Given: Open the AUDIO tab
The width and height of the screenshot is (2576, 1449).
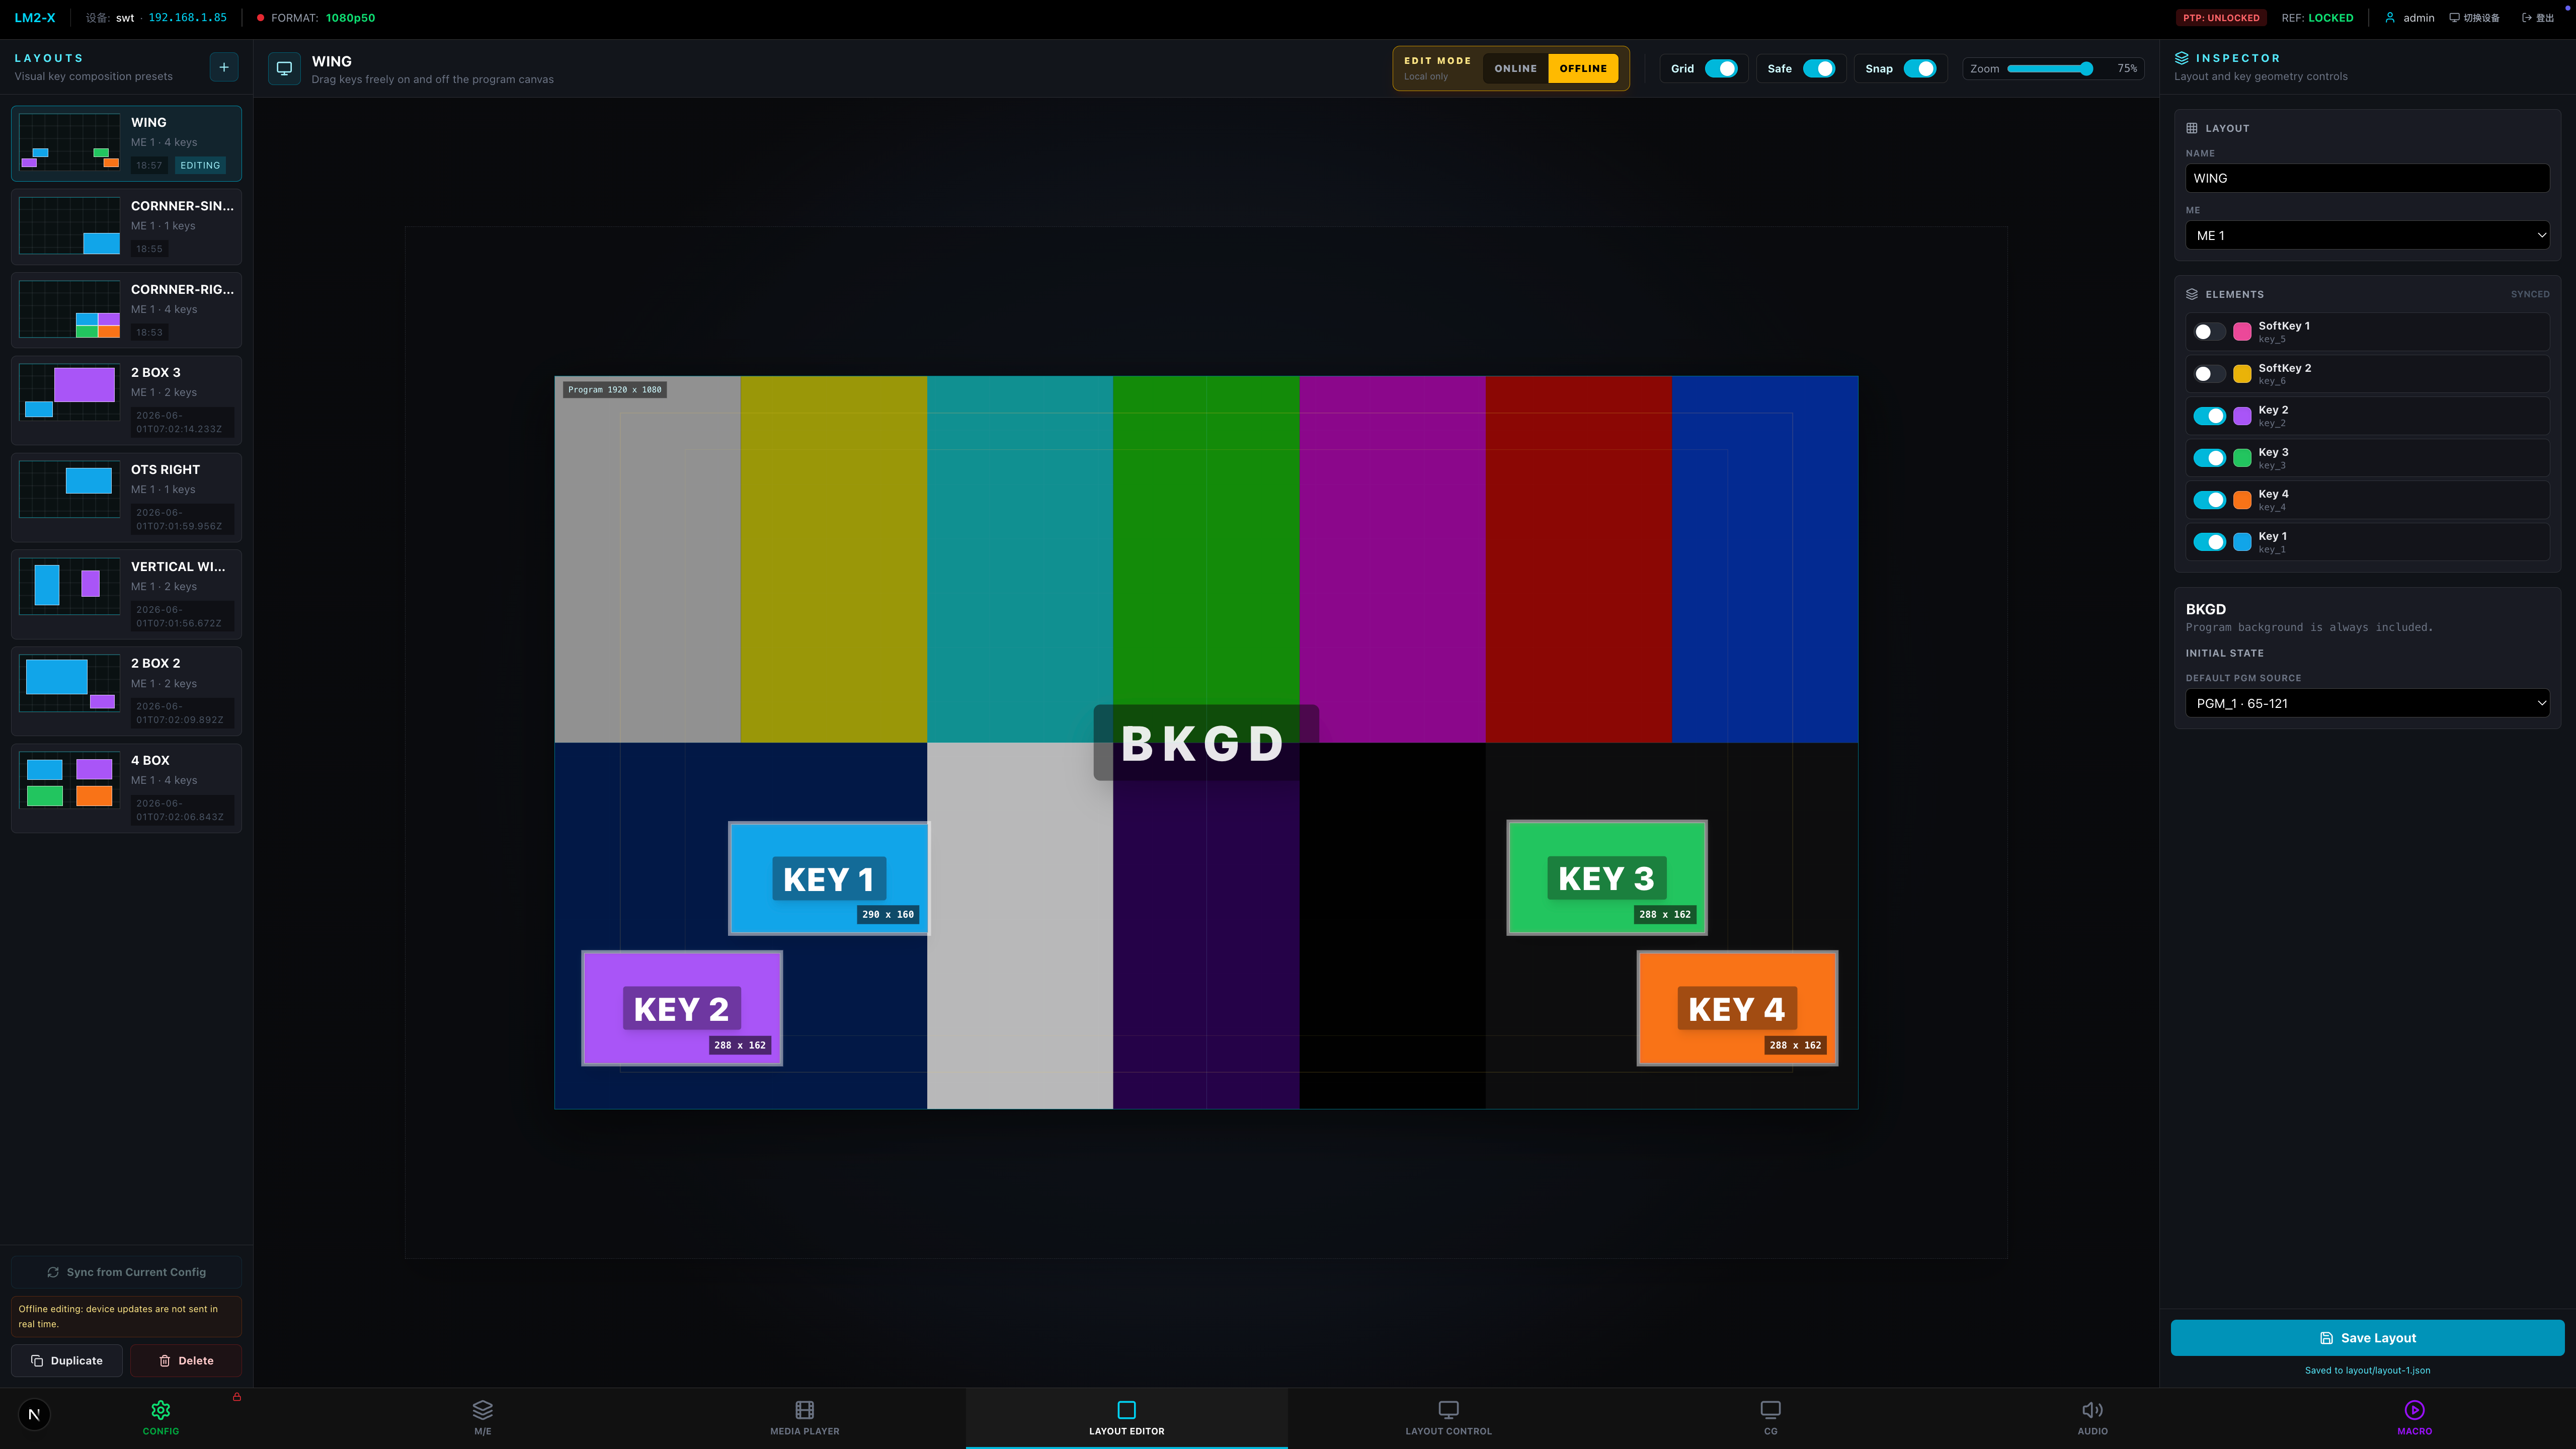Looking at the screenshot, I should pos(2093,1418).
